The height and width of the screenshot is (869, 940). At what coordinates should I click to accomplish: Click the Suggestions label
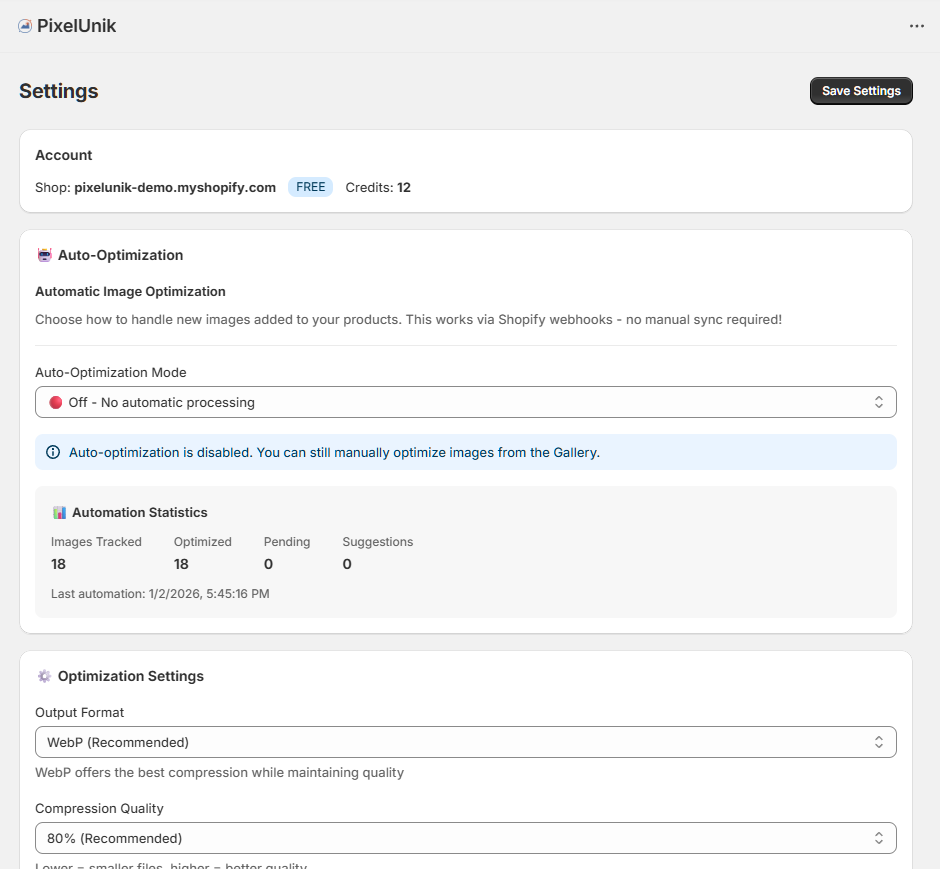(x=378, y=542)
